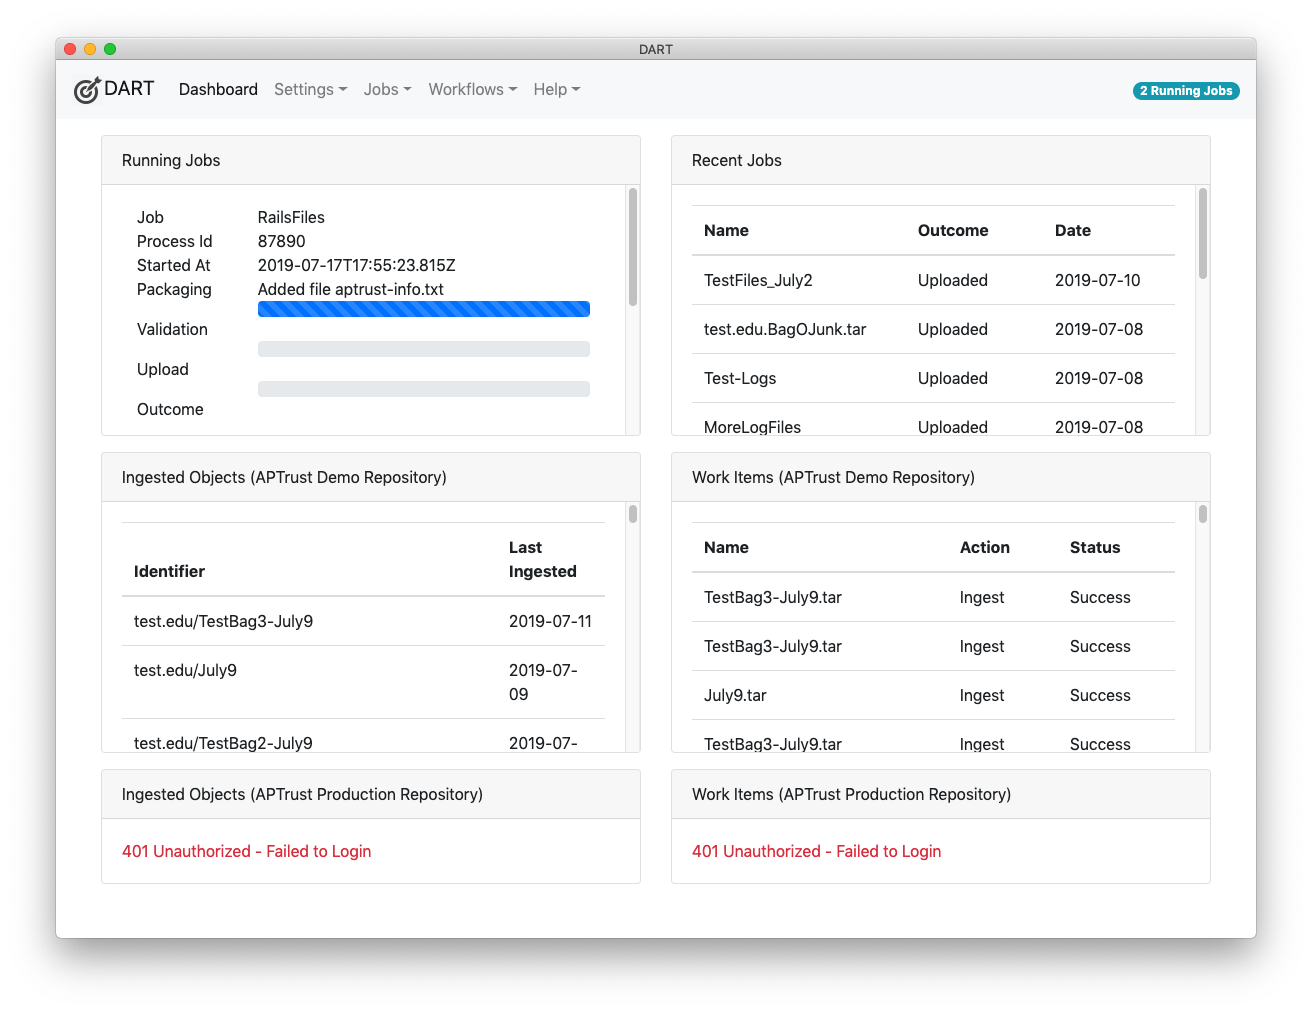
Task: Expand the Workflows dropdown
Action: 472,89
